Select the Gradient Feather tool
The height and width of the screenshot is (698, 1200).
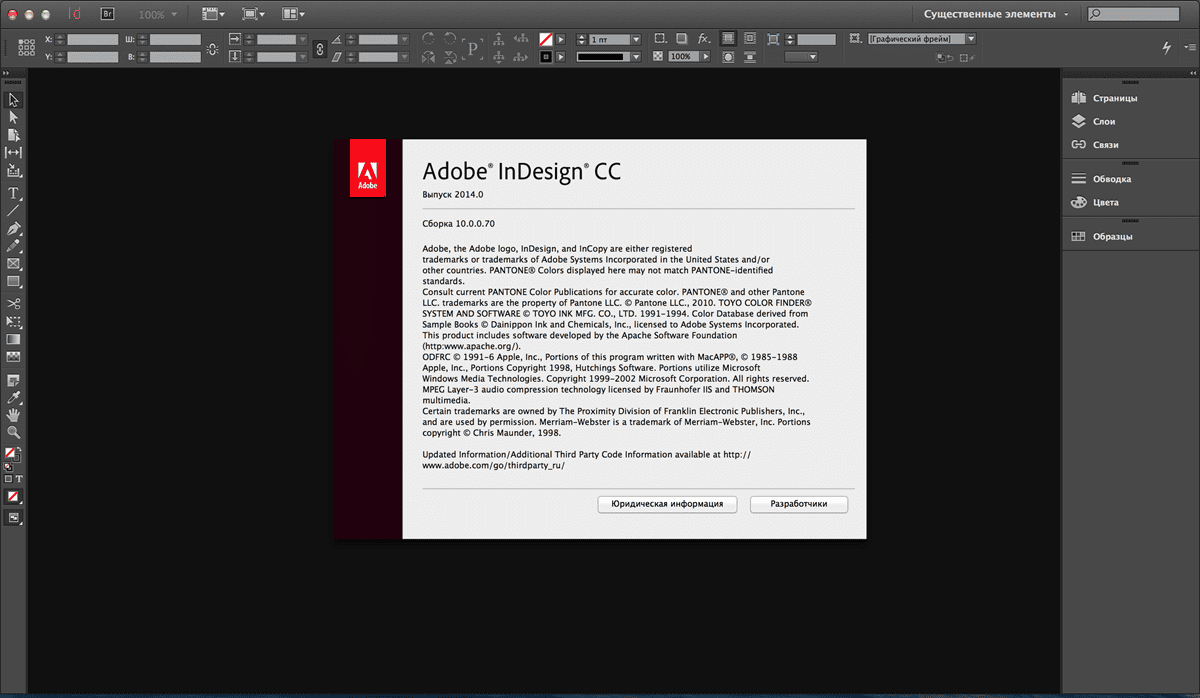tap(14, 356)
